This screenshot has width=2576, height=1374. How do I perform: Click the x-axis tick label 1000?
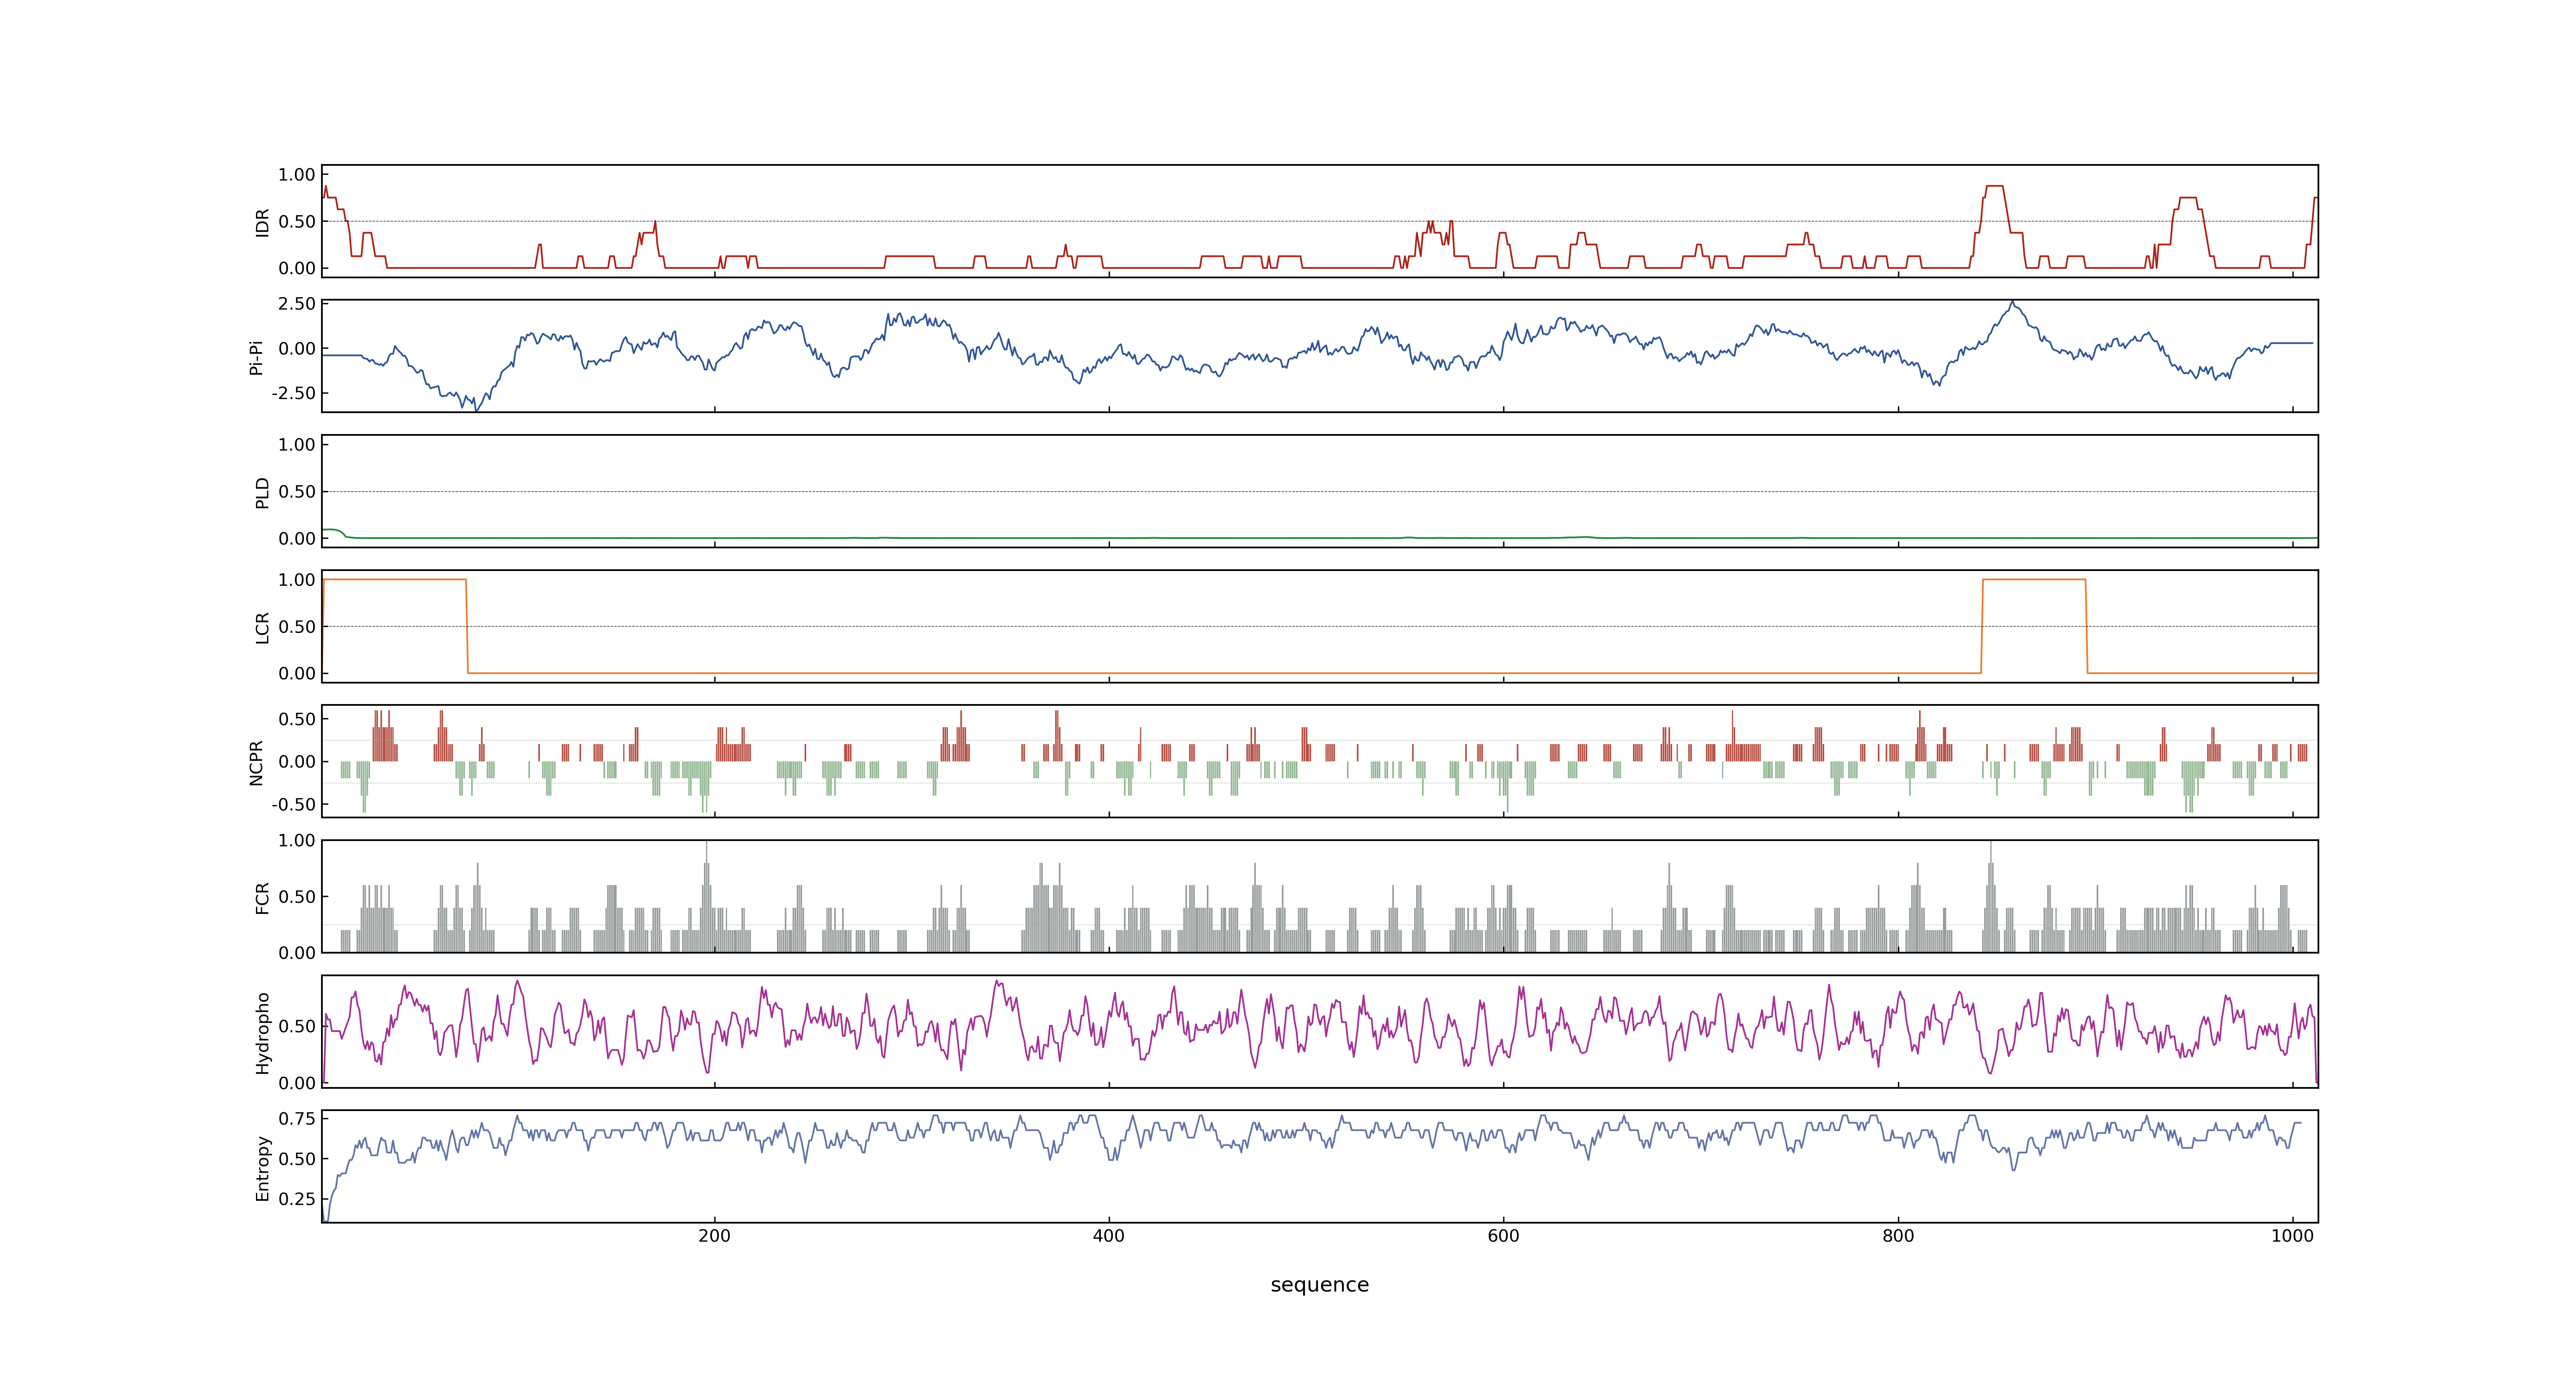point(2293,1236)
